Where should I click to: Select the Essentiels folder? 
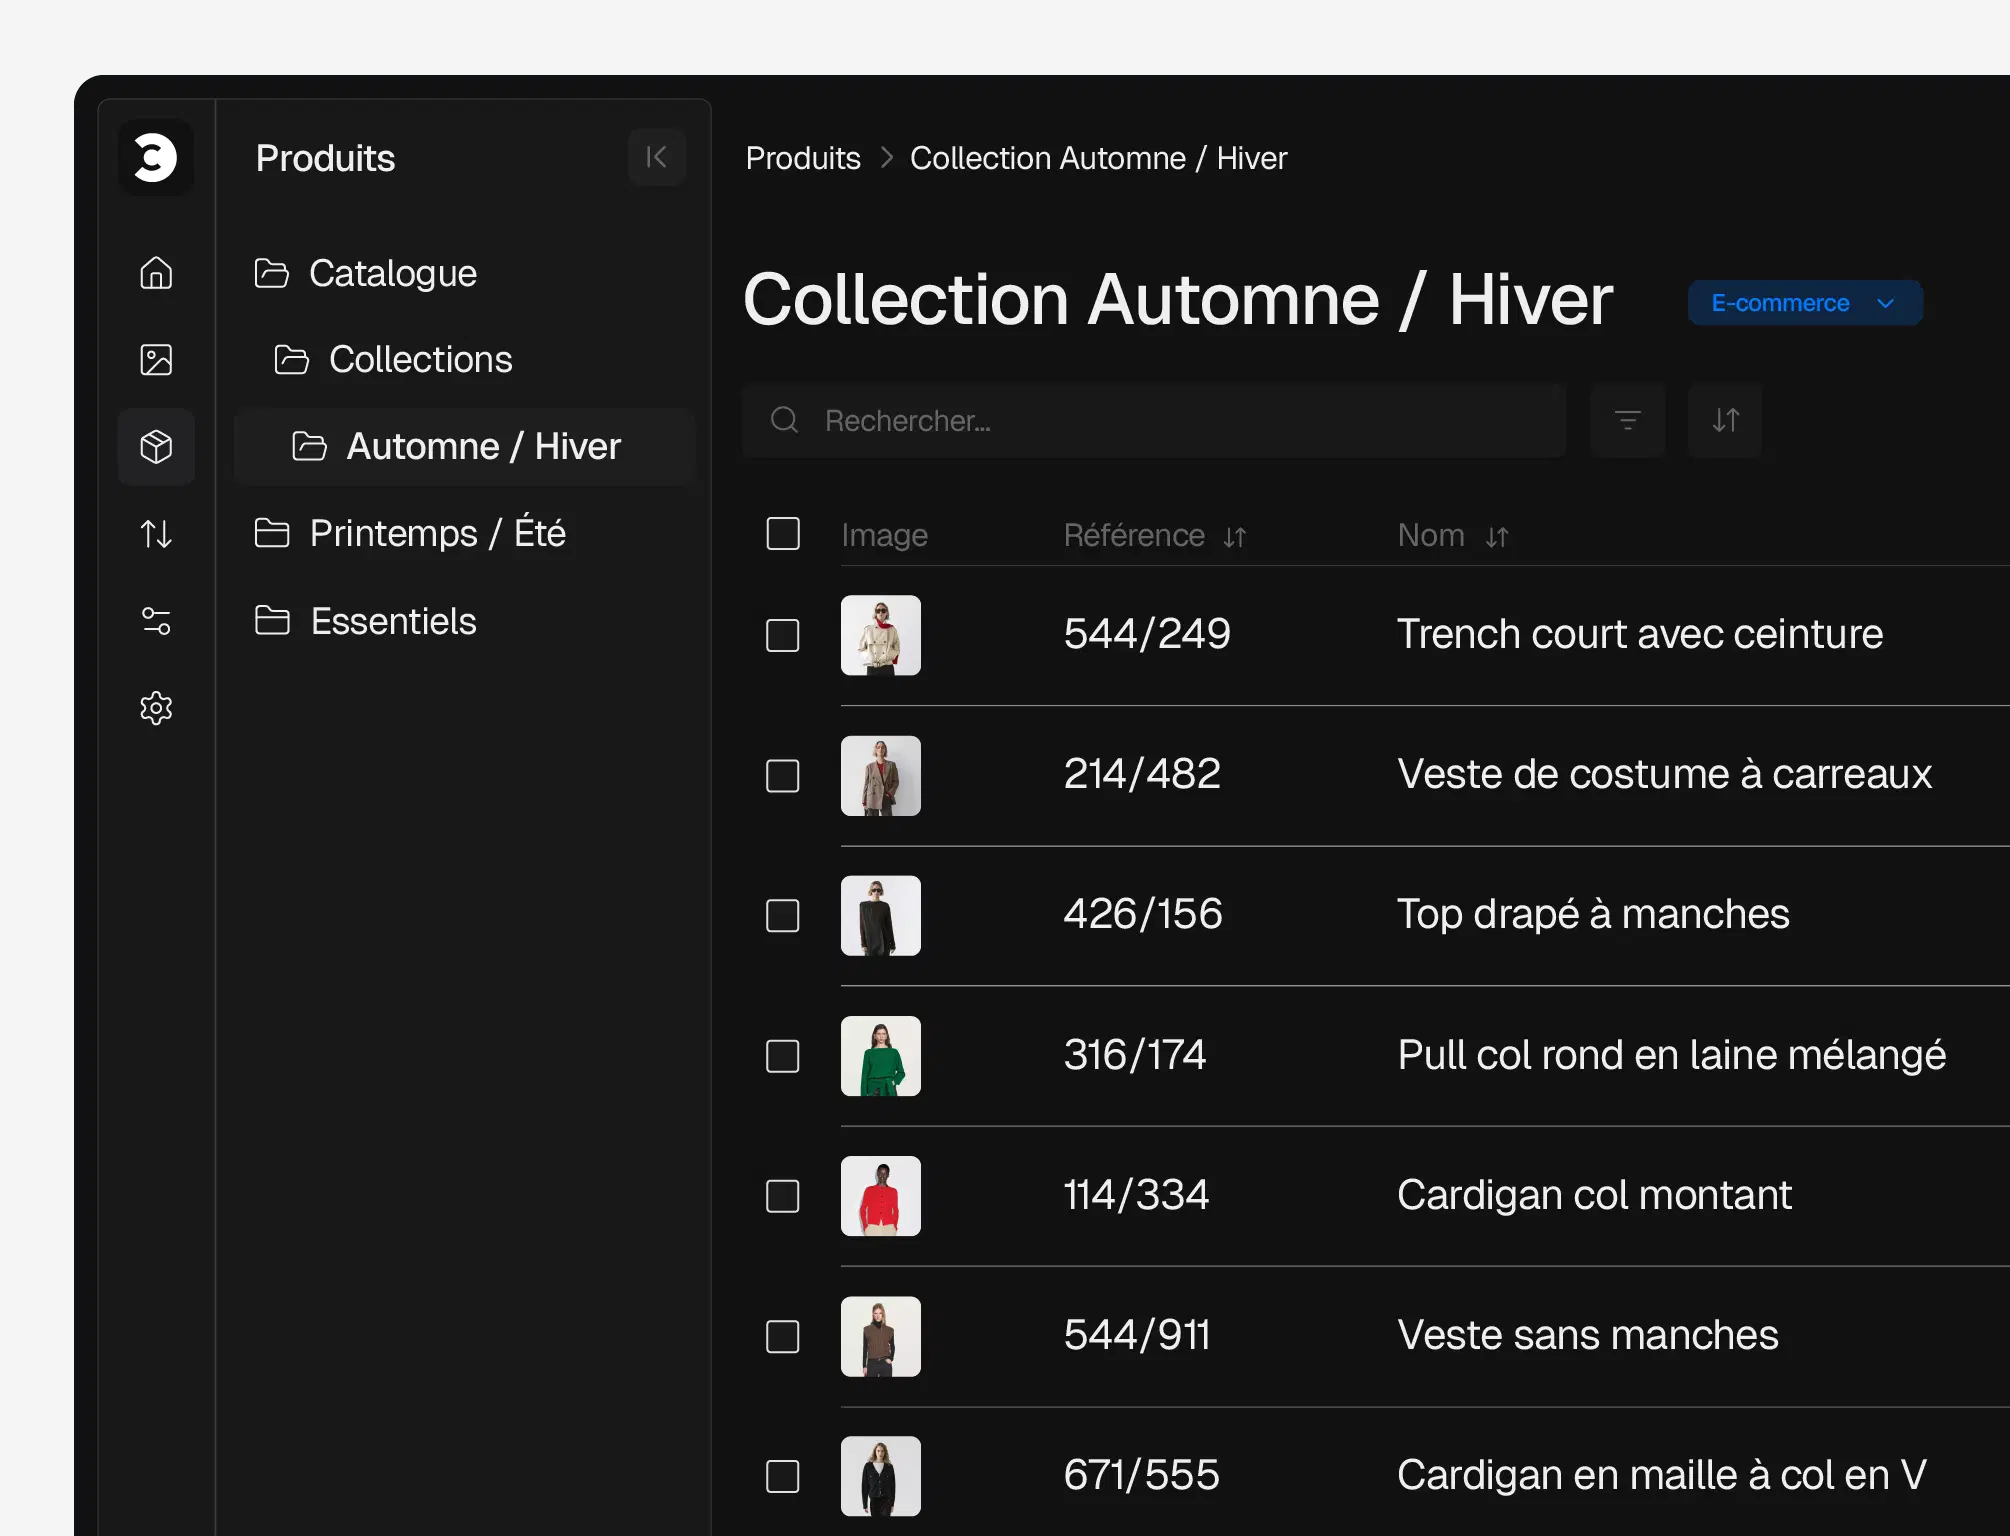pos(393,621)
